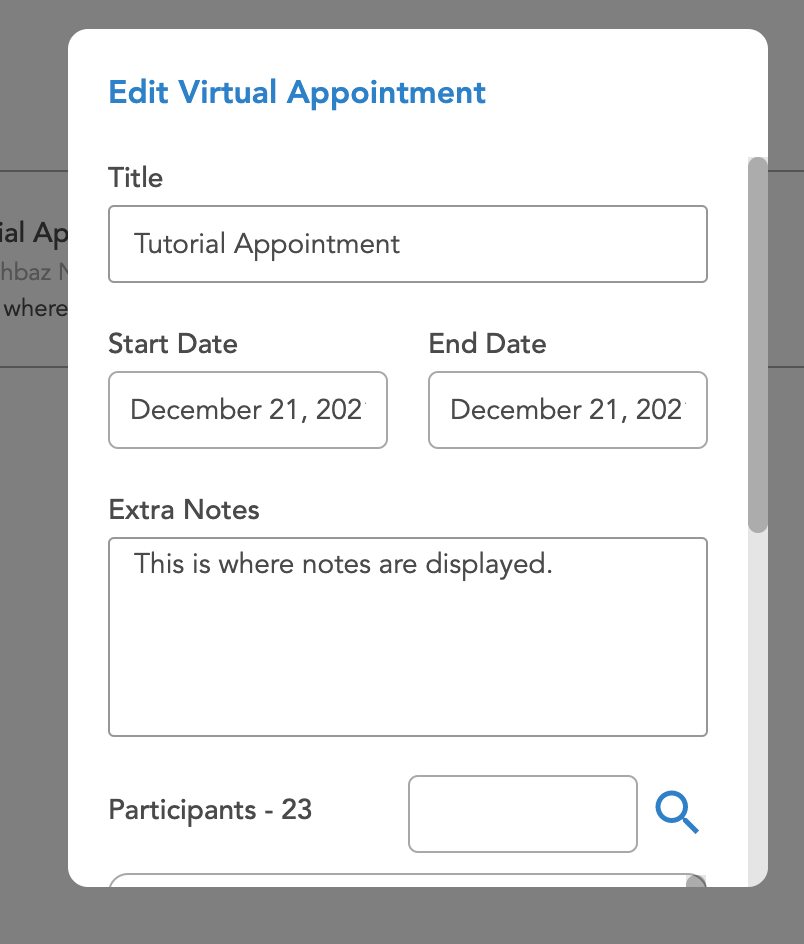Click inside the Extra Notes text area
Image resolution: width=804 pixels, height=944 pixels.
tap(408, 637)
